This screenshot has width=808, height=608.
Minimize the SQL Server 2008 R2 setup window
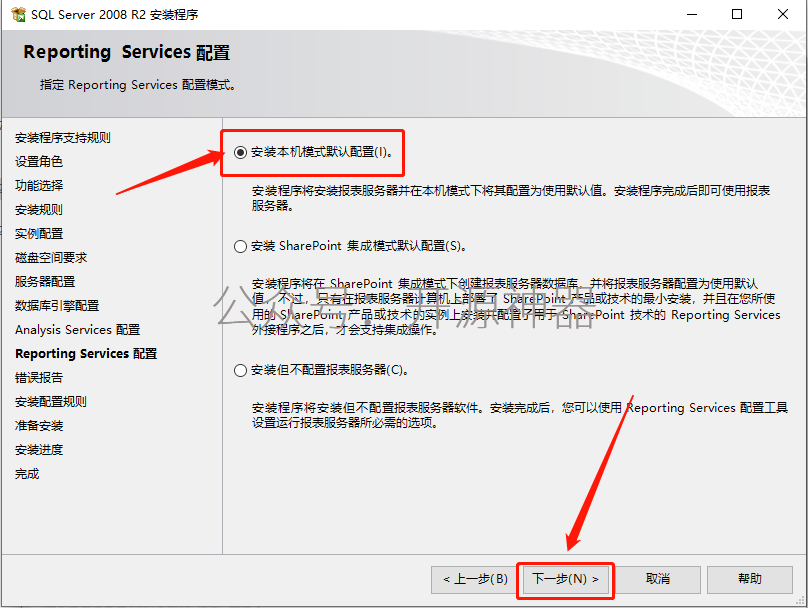click(x=692, y=14)
